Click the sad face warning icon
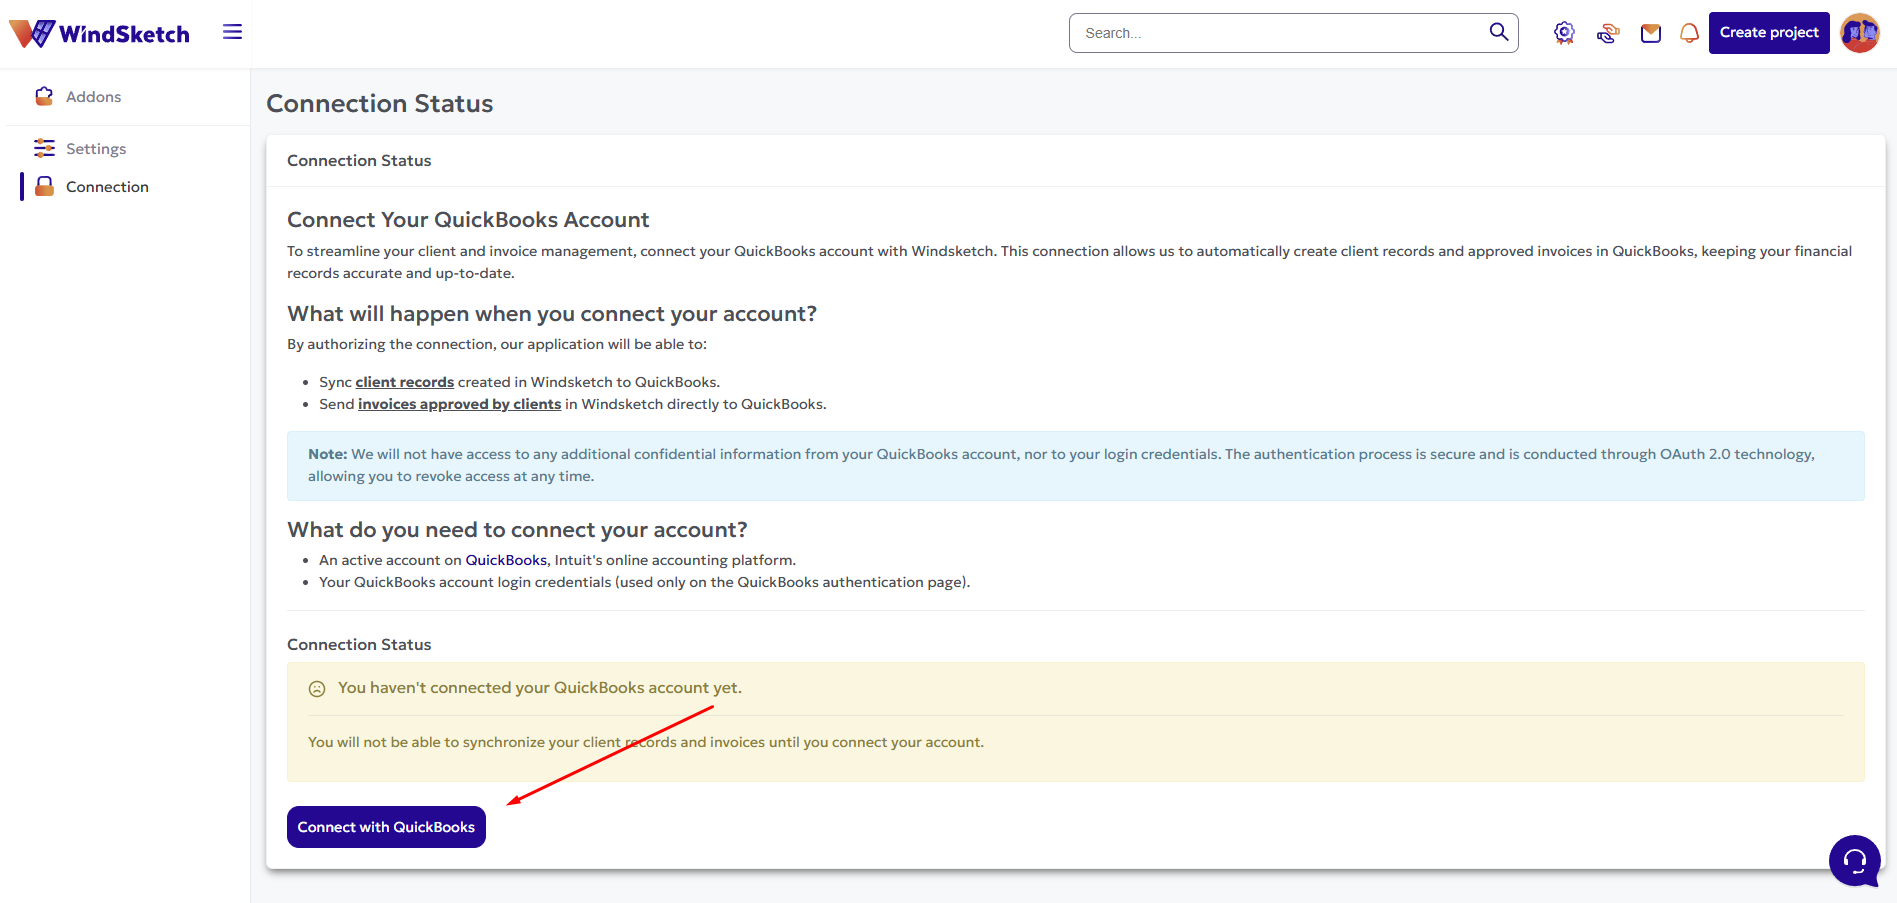This screenshot has height=903, width=1897. coord(317,689)
